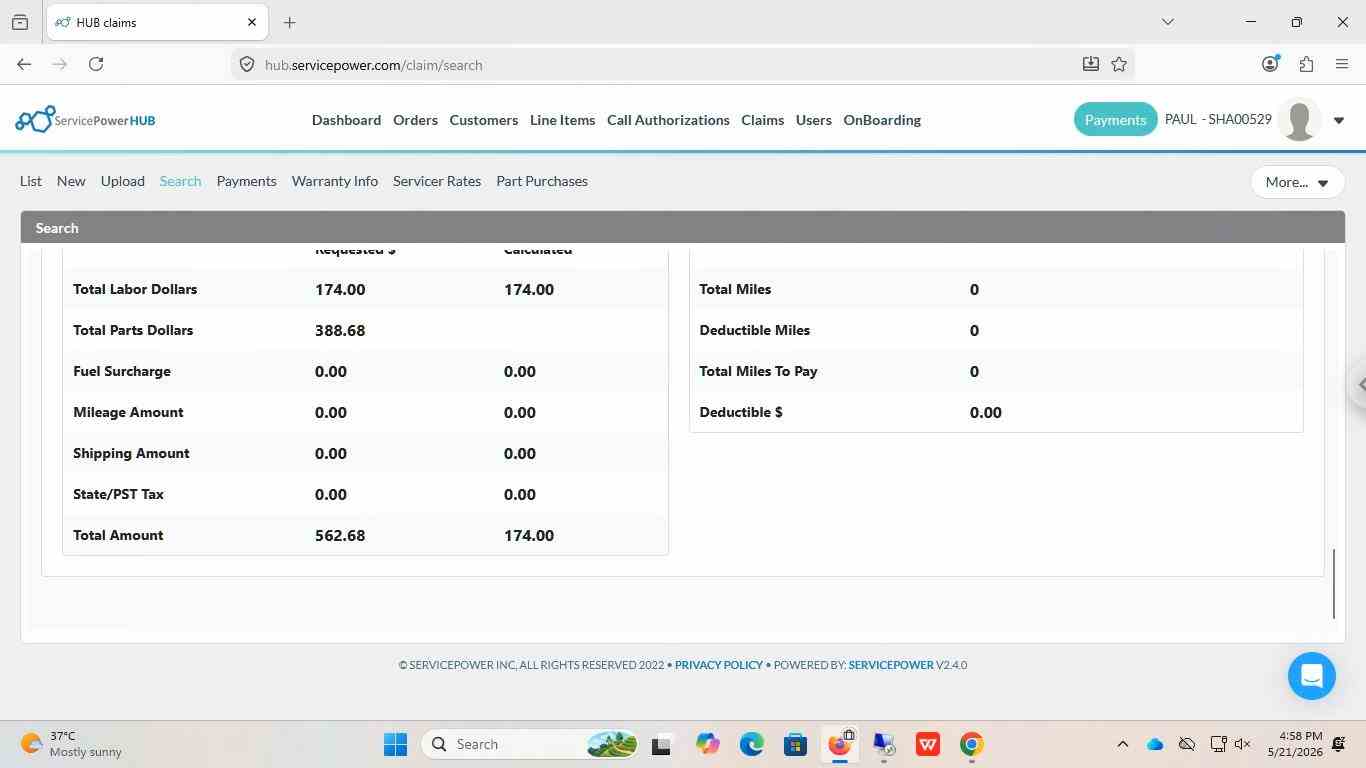This screenshot has height=768, width=1366.
Task: Open the account dropdown arrow beside avatar
Action: (x=1338, y=121)
